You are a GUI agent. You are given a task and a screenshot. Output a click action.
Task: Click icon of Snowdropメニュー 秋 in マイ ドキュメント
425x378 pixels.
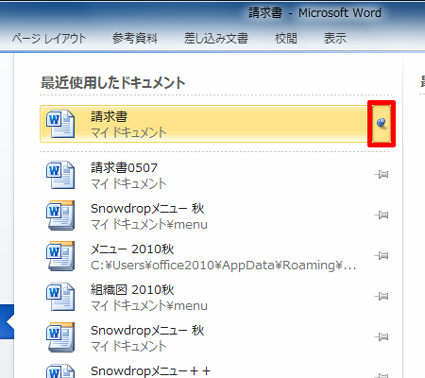pos(60,337)
